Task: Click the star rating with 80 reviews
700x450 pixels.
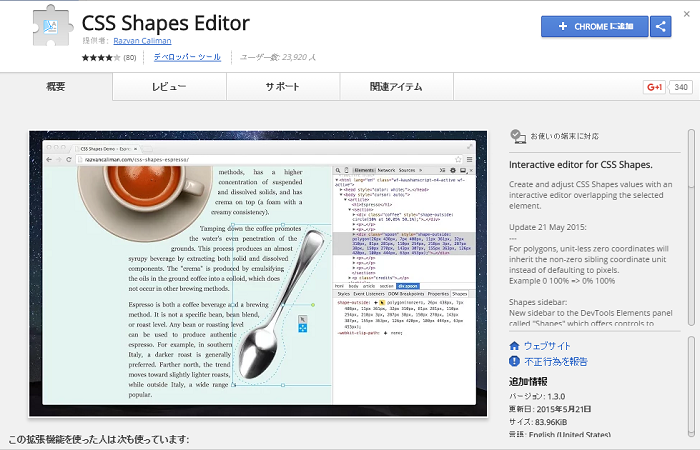Action: 109,58
